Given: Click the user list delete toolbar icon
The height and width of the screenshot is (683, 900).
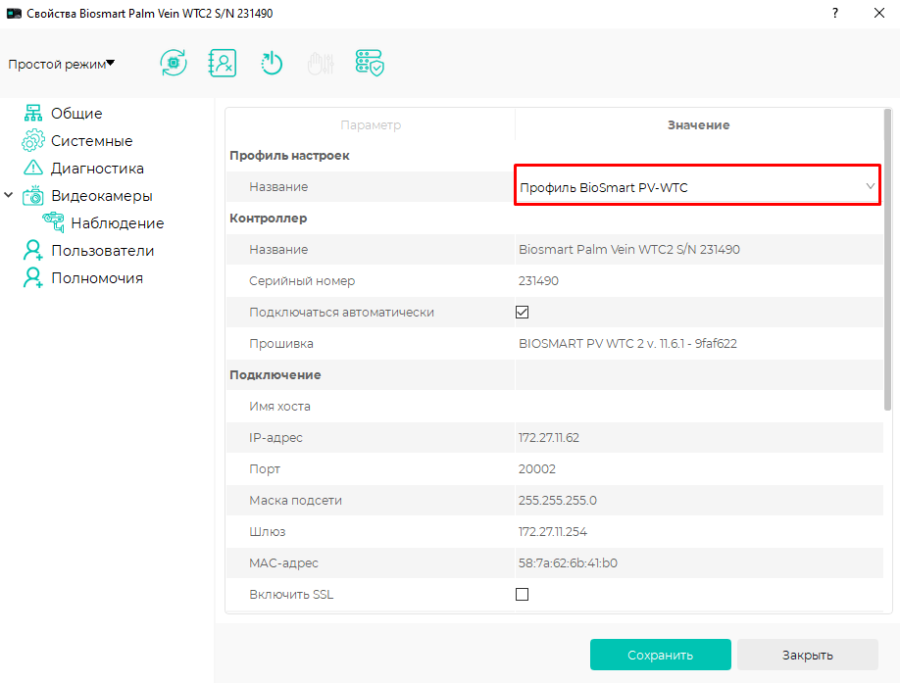Looking at the screenshot, I should pyautogui.click(x=222, y=63).
